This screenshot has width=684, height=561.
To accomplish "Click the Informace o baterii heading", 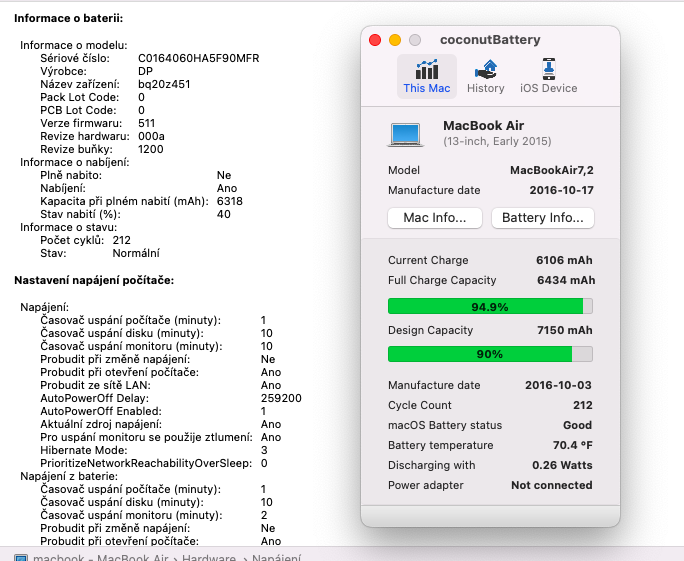I will pyautogui.click(x=68, y=18).
